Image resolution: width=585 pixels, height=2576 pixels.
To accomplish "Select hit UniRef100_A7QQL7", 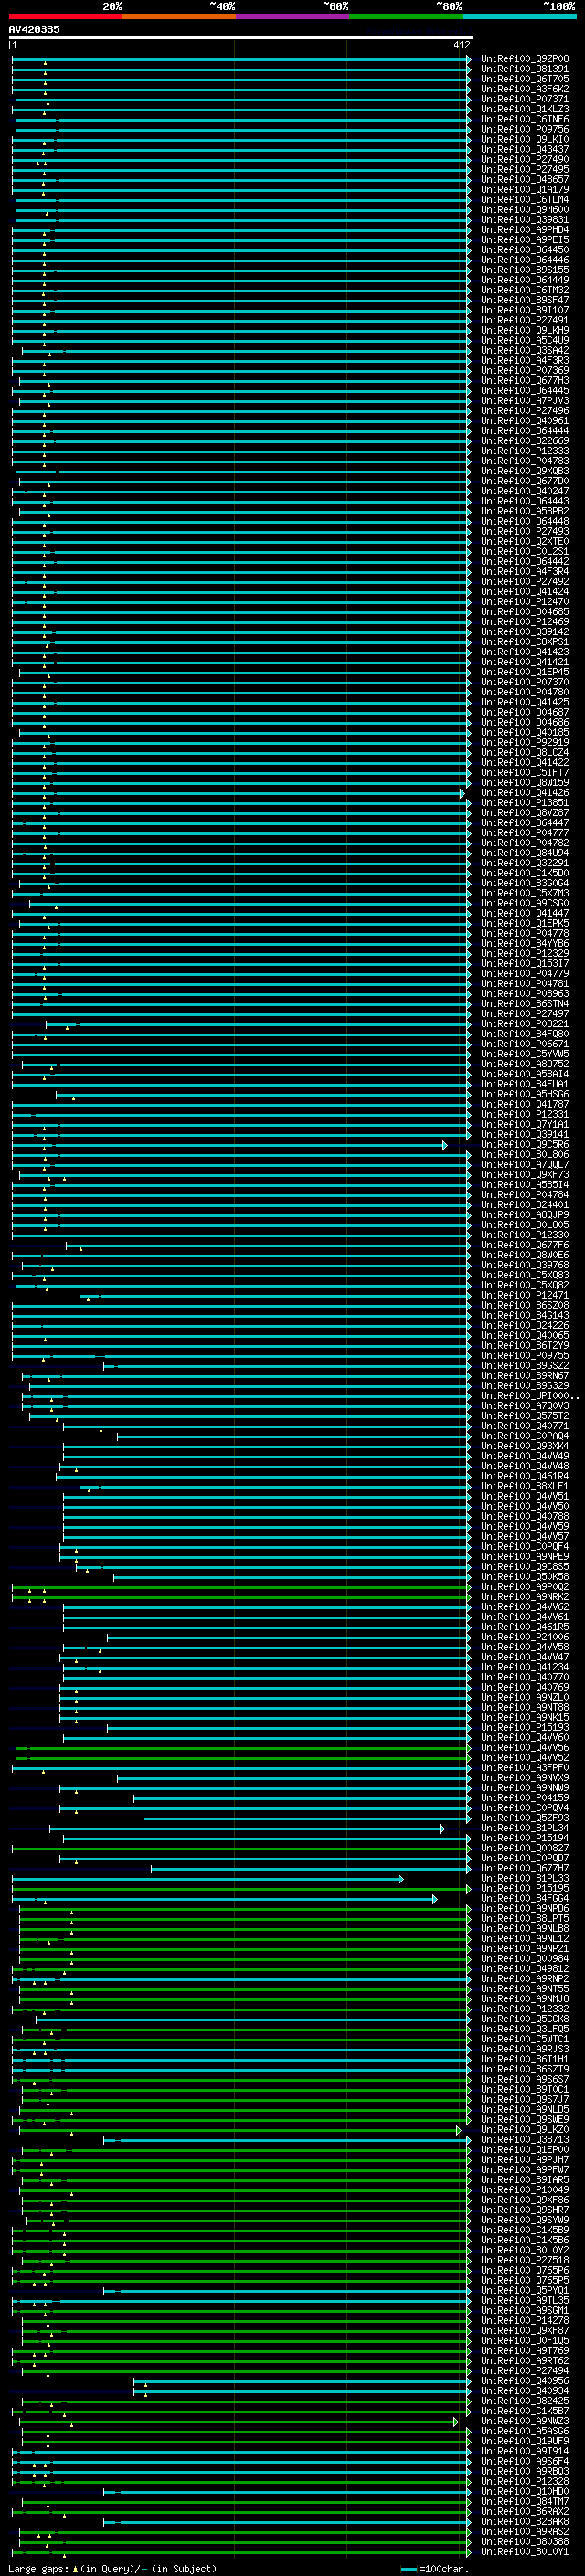I will (x=525, y=1164).
